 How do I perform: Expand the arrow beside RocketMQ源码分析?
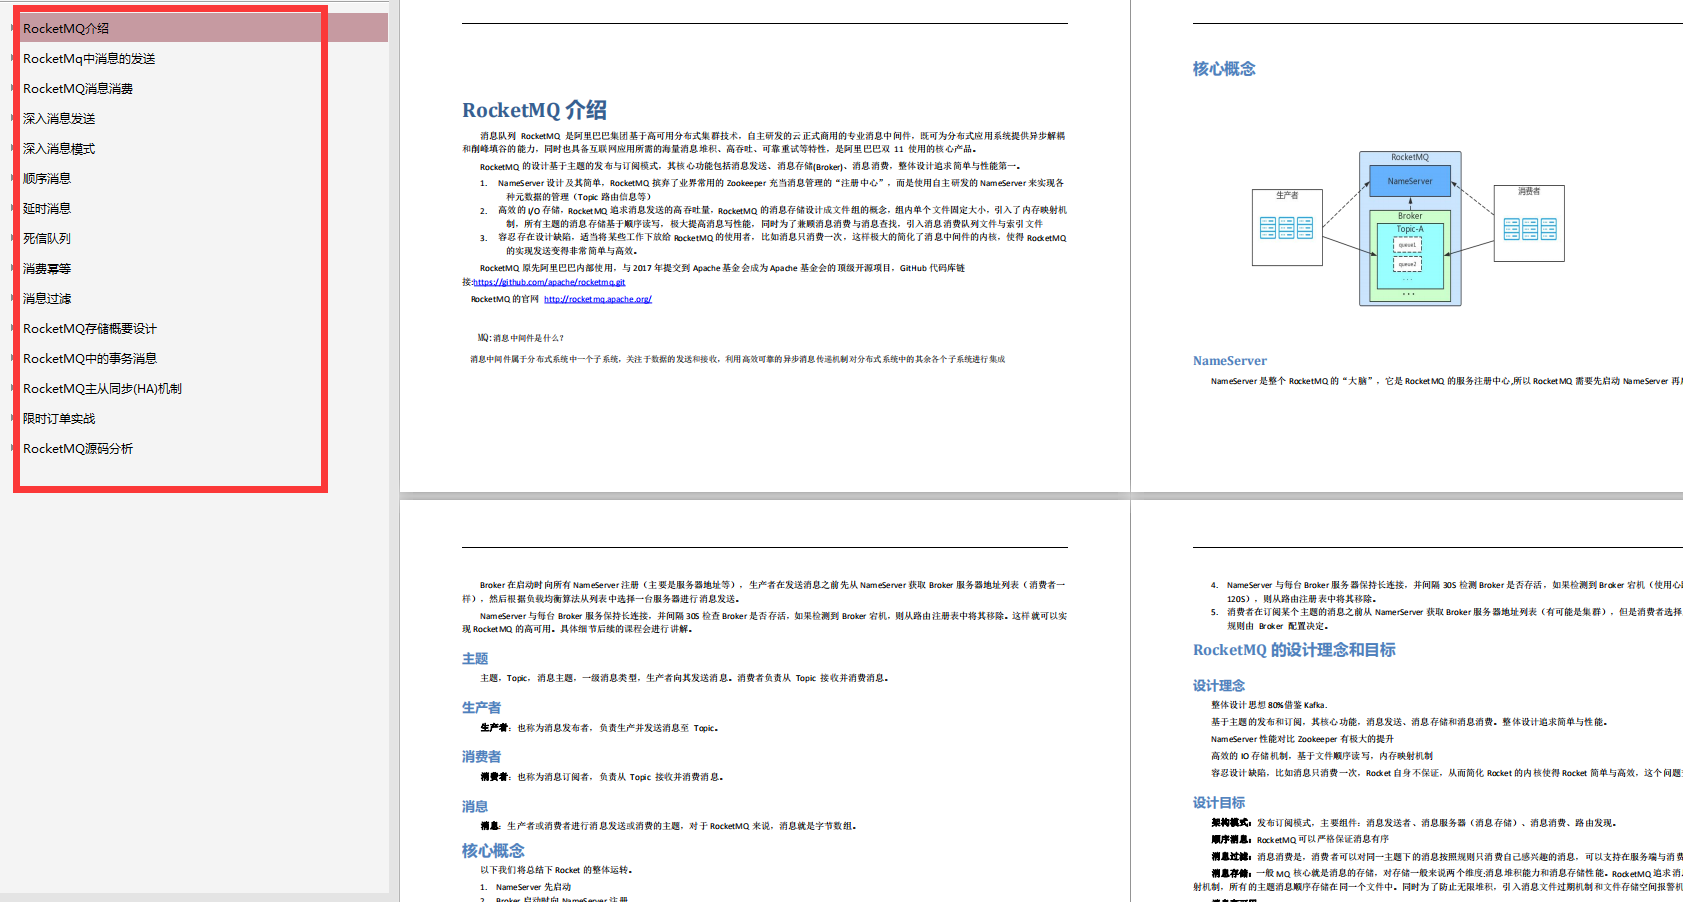(12, 448)
